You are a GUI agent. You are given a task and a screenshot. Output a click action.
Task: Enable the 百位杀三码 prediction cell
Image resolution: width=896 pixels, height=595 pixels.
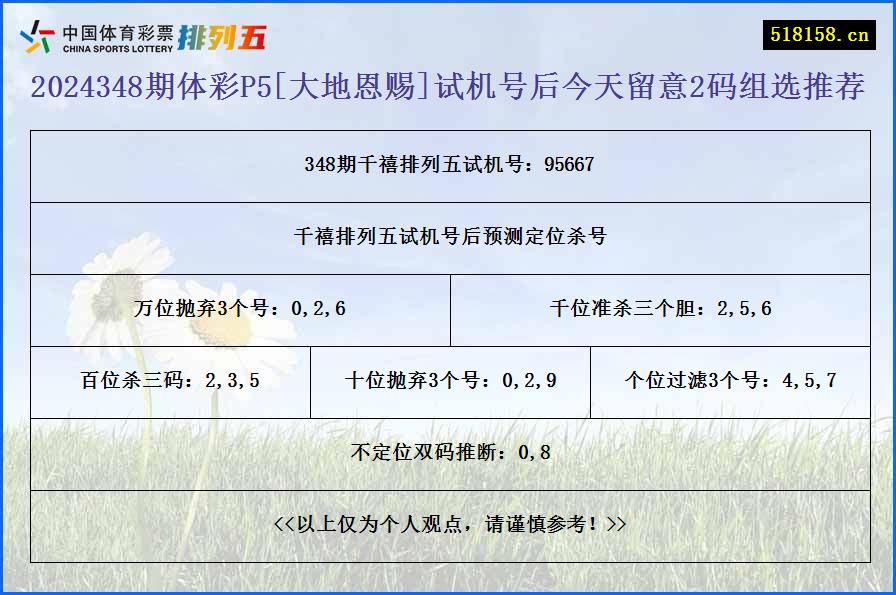pyautogui.click(x=172, y=381)
